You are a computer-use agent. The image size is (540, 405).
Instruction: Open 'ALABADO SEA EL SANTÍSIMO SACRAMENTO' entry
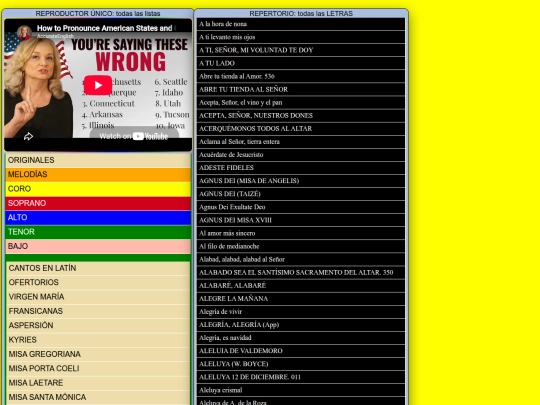coord(301,272)
